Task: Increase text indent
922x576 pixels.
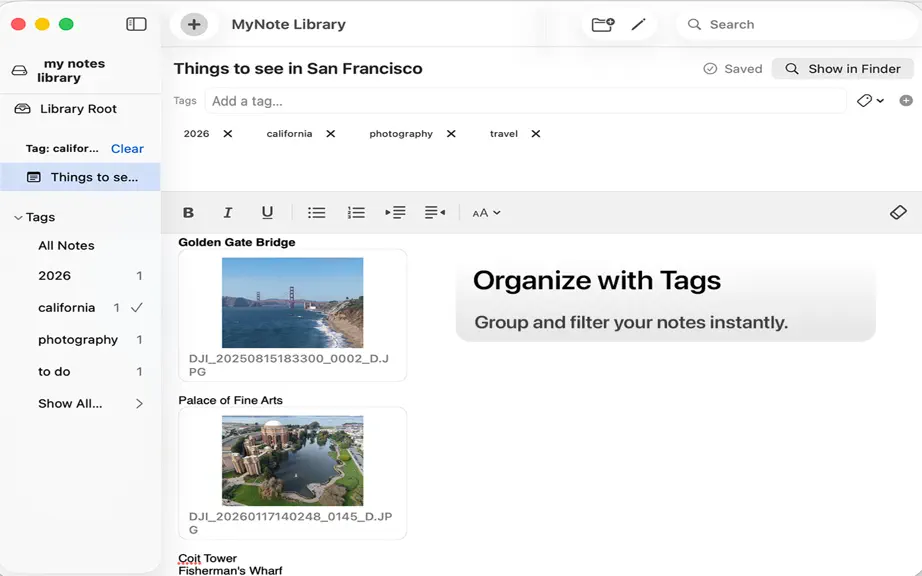Action: pos(395,213)
